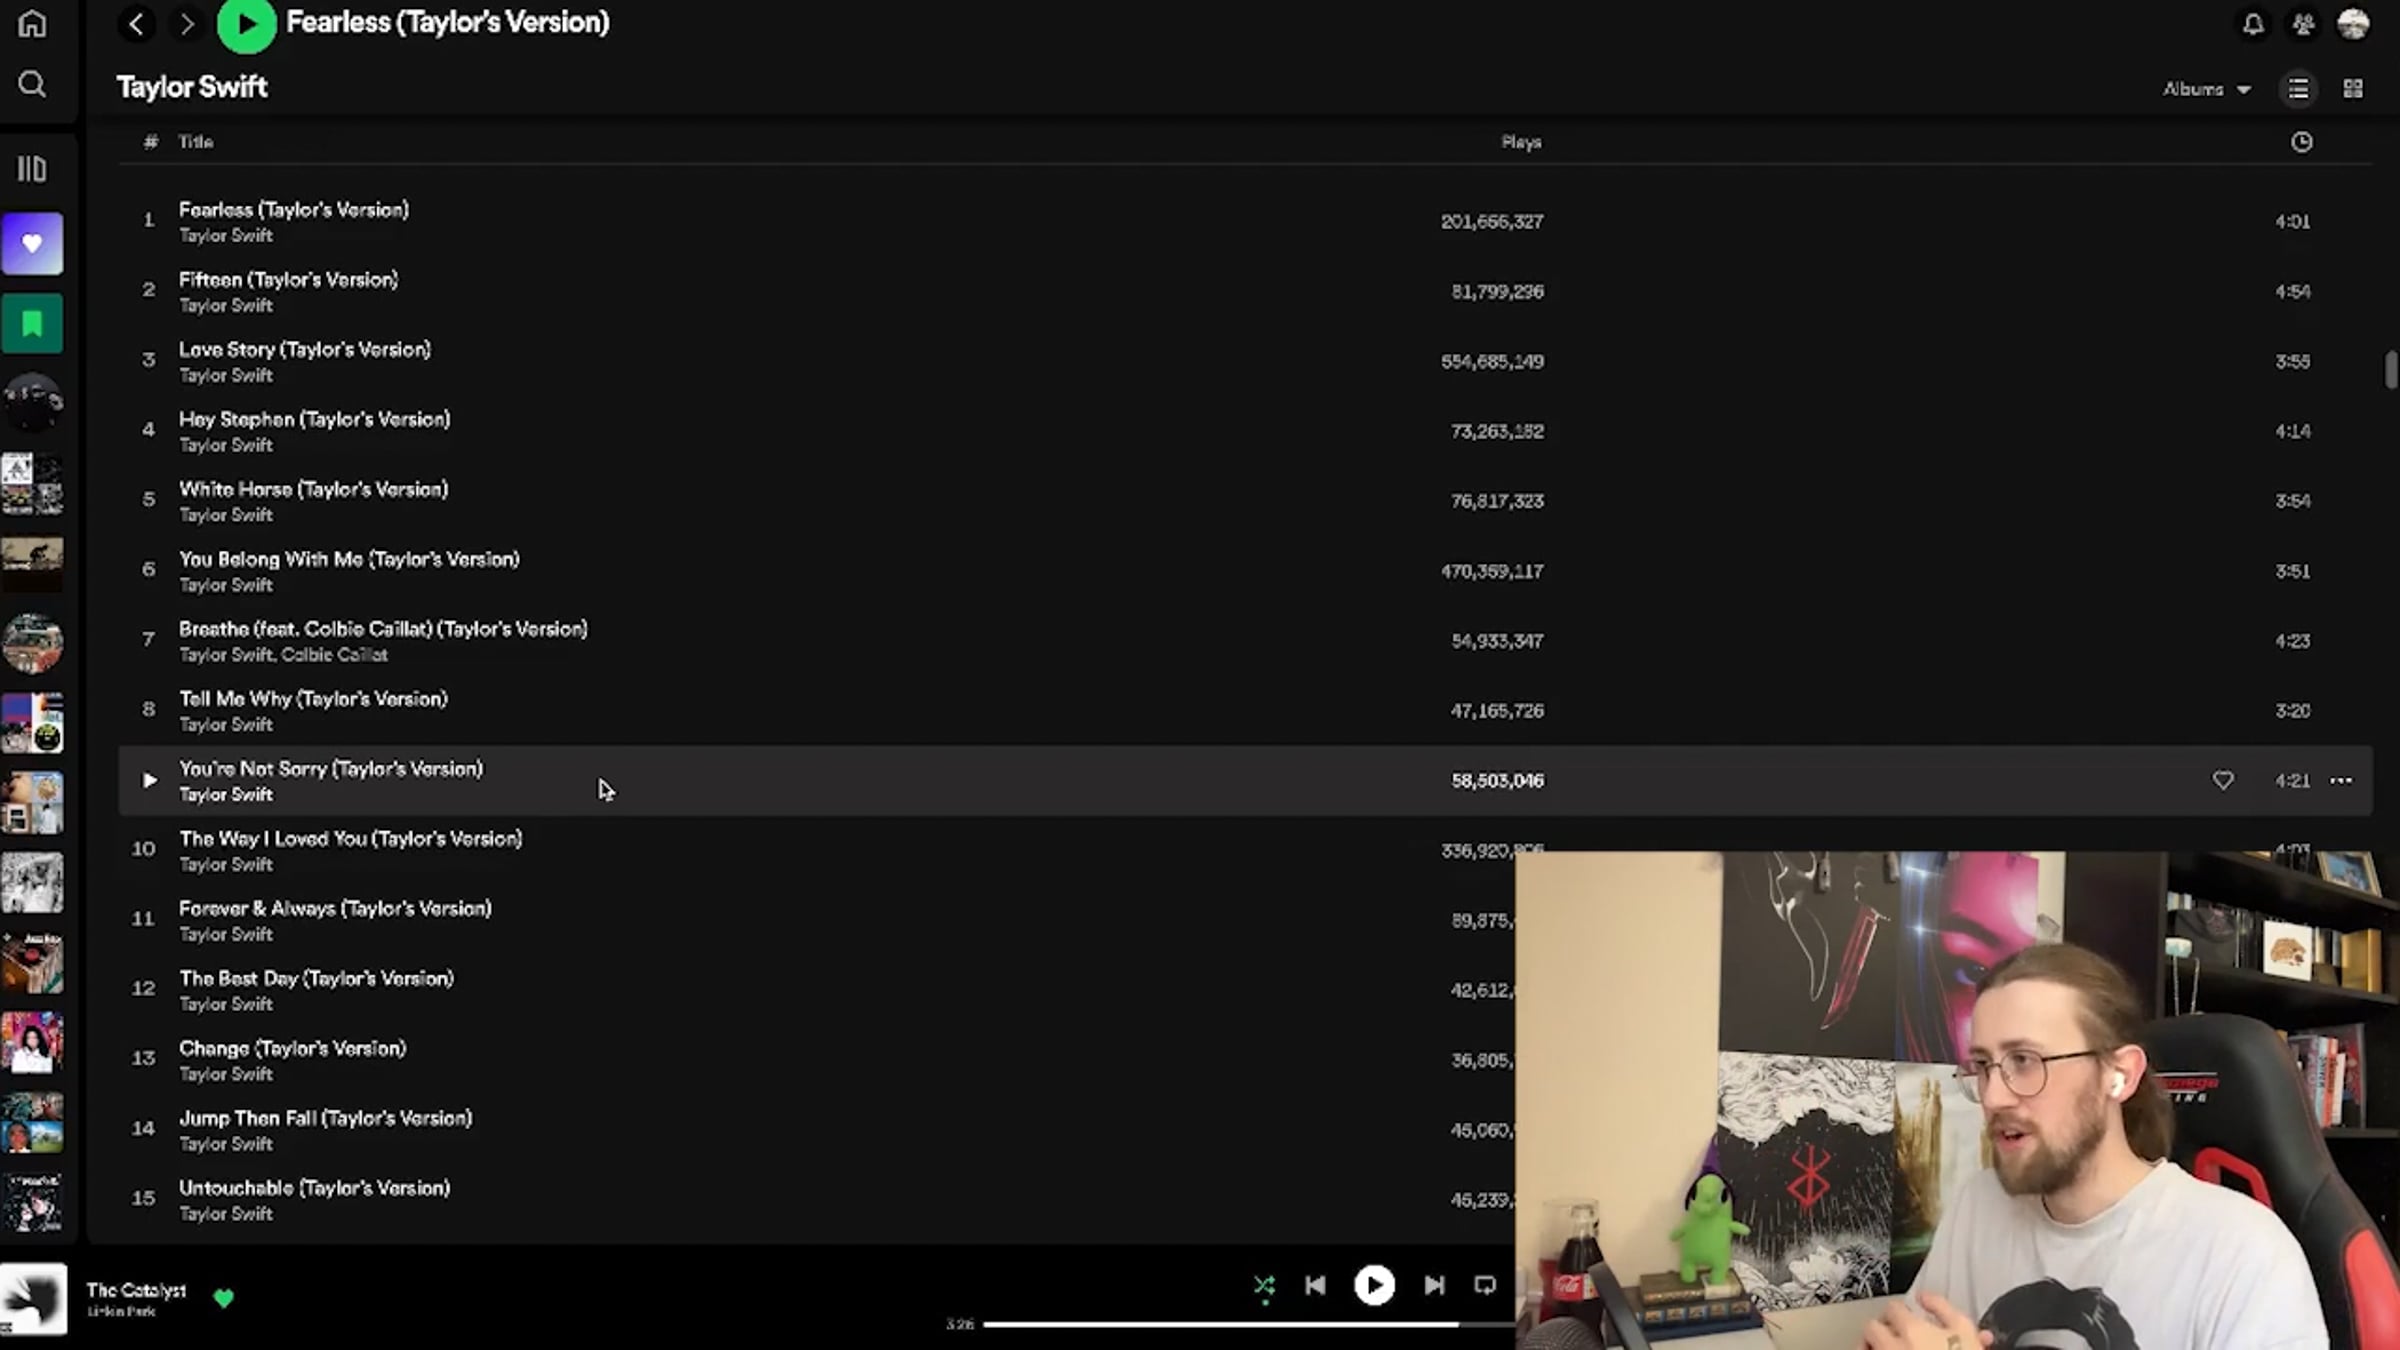Select Forever & Always (Taylor's Version) track
The width and height of the screenshot is (2400, 1350).
335,909
